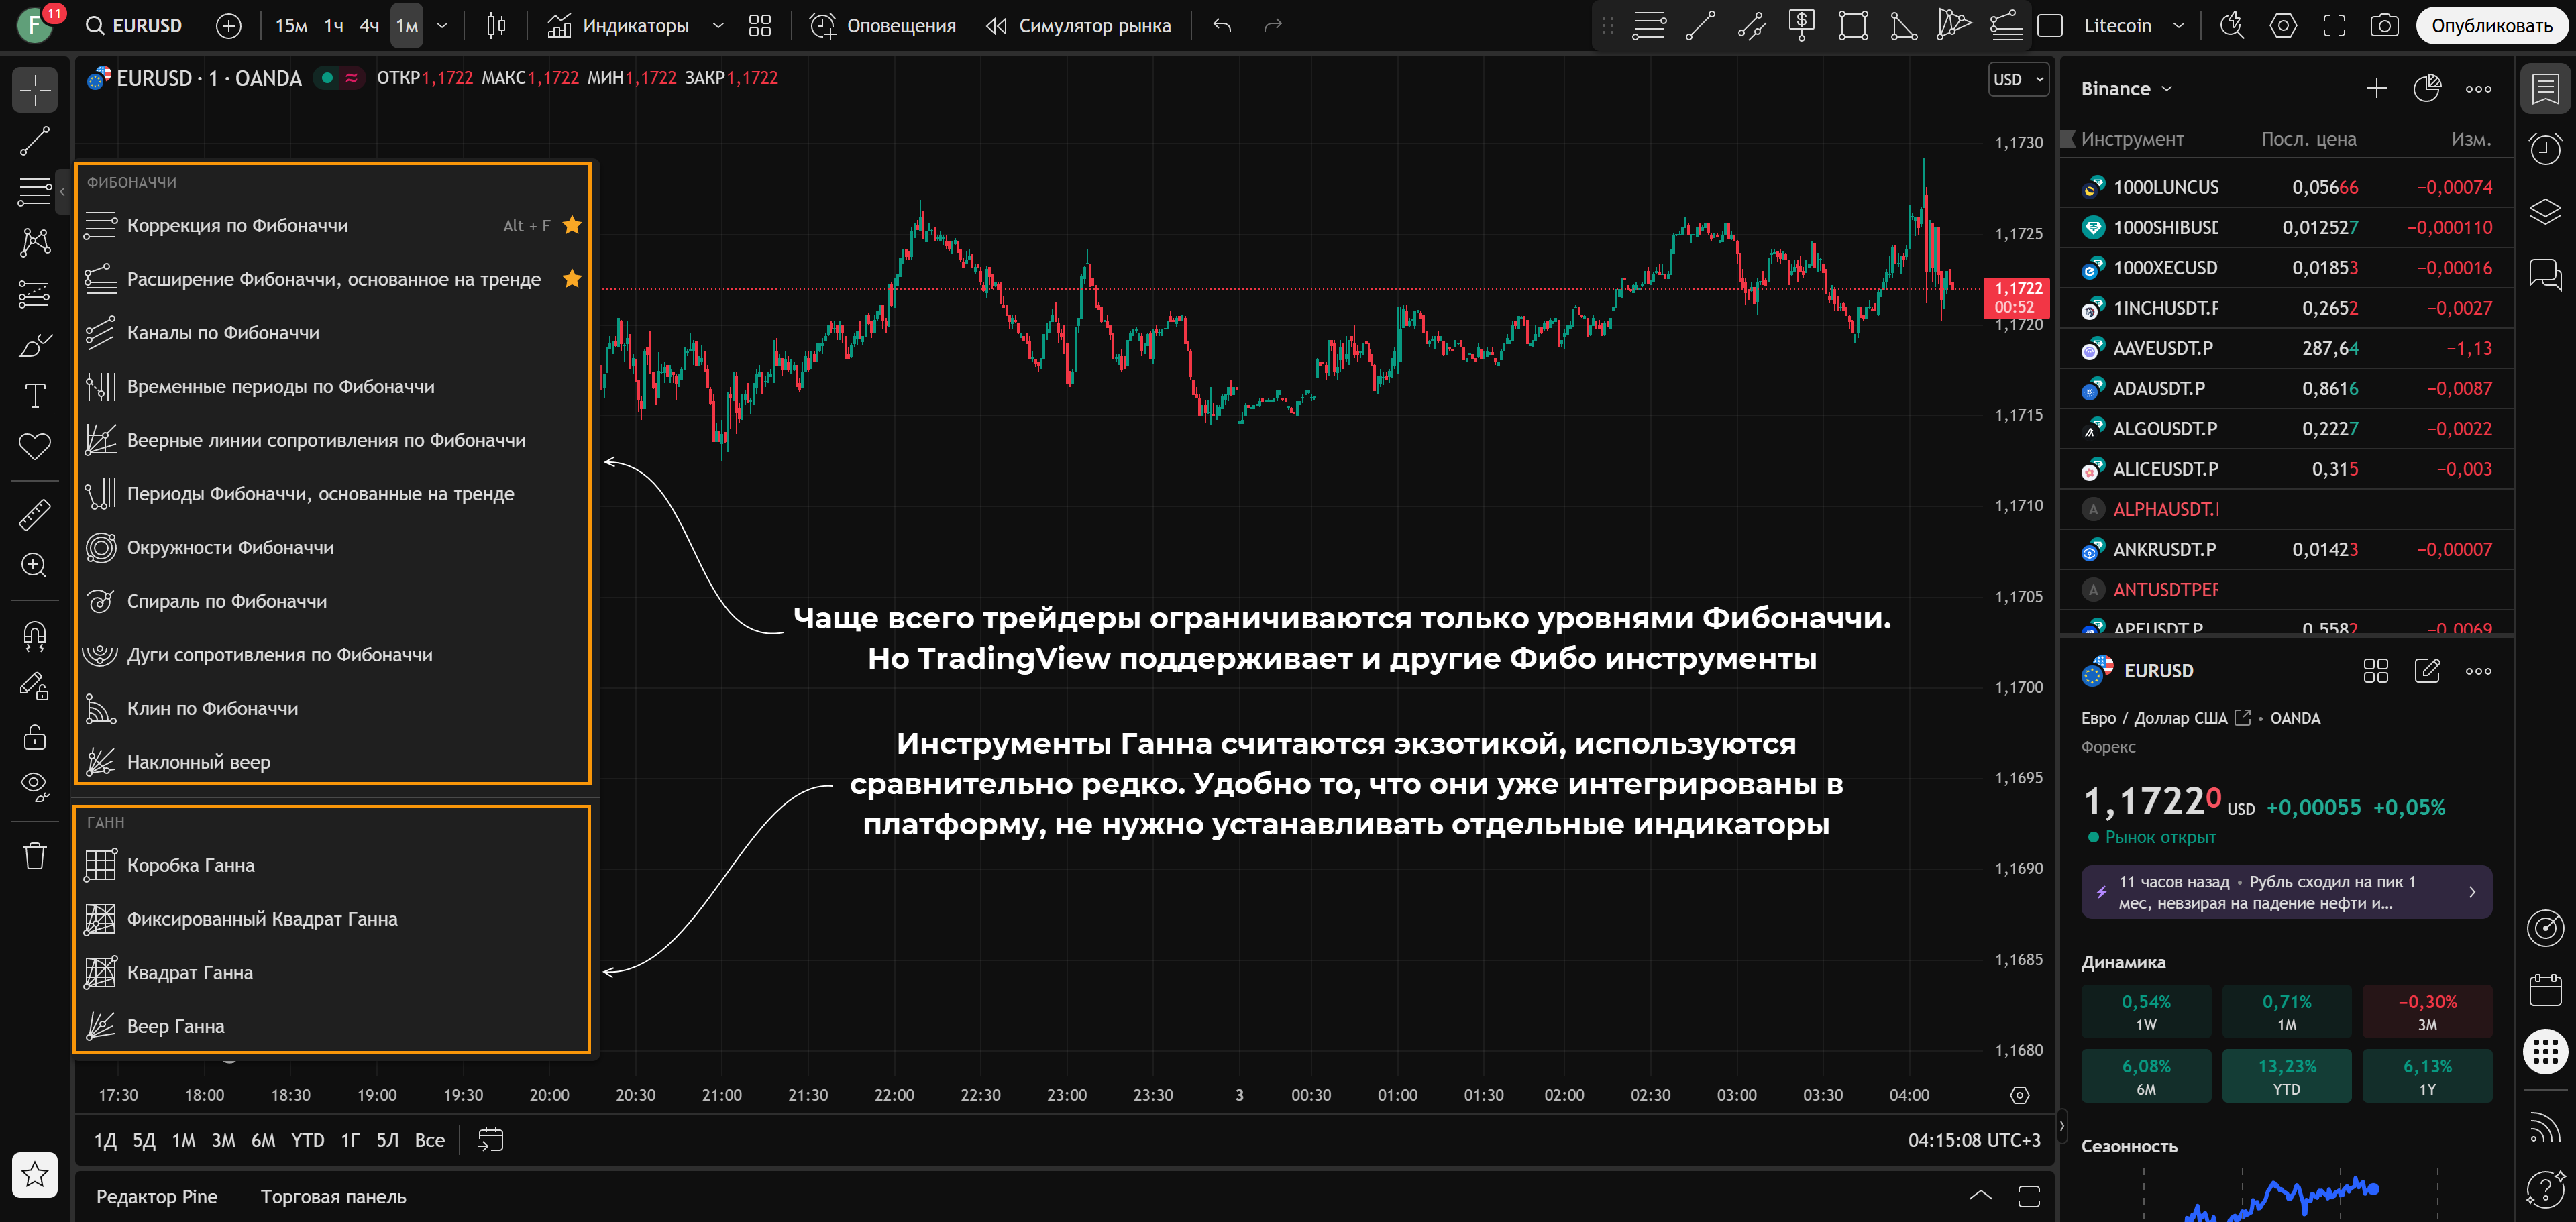The image size is (2576, 1222).
Task: Select the 6M range button
Action: click(263, 1140)
